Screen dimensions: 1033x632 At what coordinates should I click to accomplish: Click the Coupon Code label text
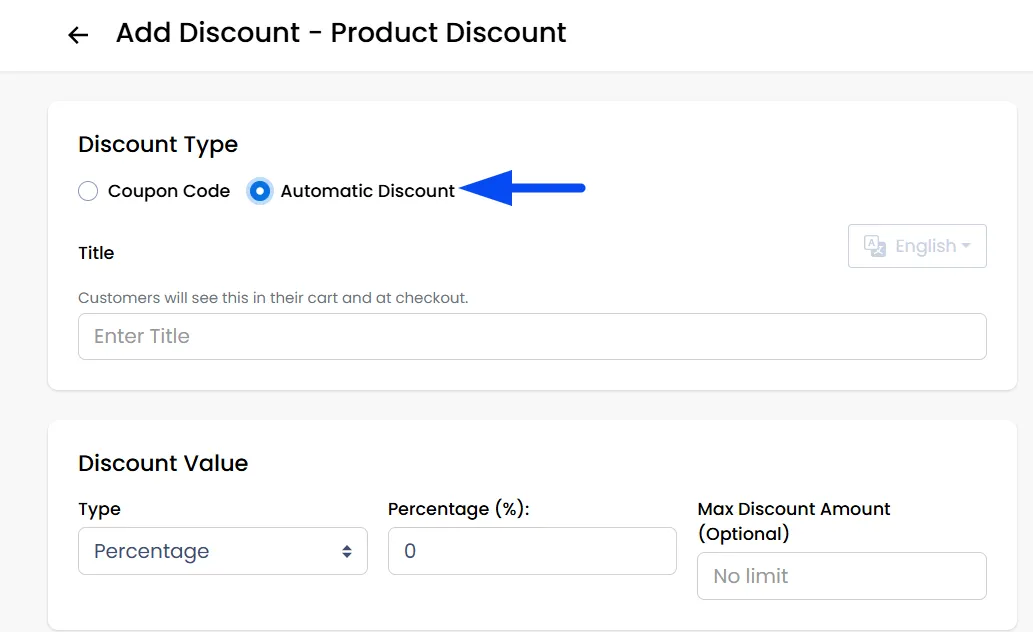click(x=169, y=191)
